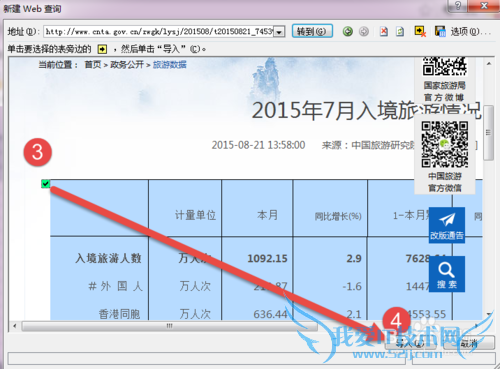Open the 旅游数据 breadcrumb link

pos(169,64)
